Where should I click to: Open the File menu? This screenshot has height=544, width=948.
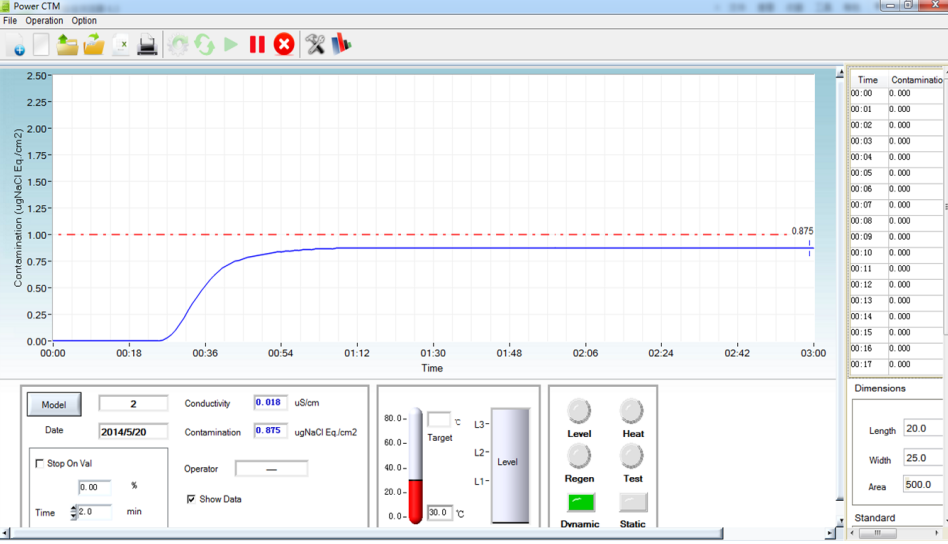pos(10,20)
